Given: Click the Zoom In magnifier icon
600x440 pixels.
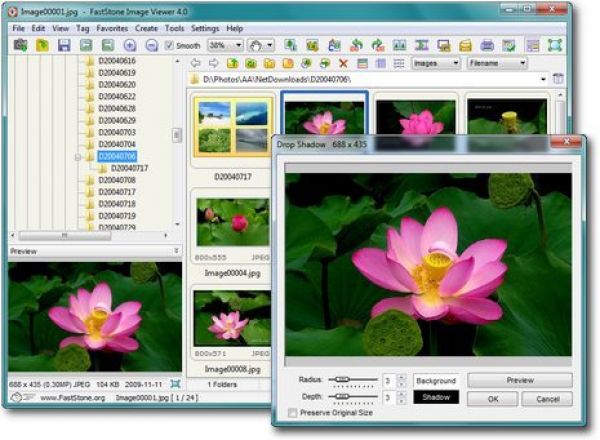Looking at the screenshot, I should (130, 46).
